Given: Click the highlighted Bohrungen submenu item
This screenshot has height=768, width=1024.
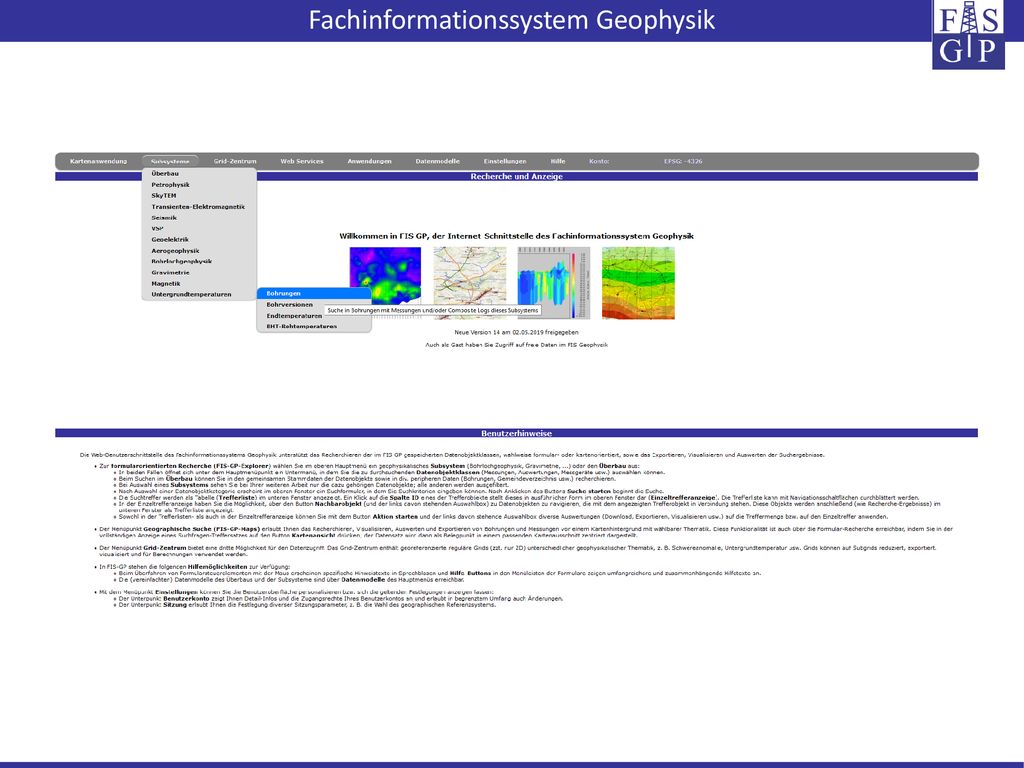Looking at the screenshot, I should [x=314, y=293].
